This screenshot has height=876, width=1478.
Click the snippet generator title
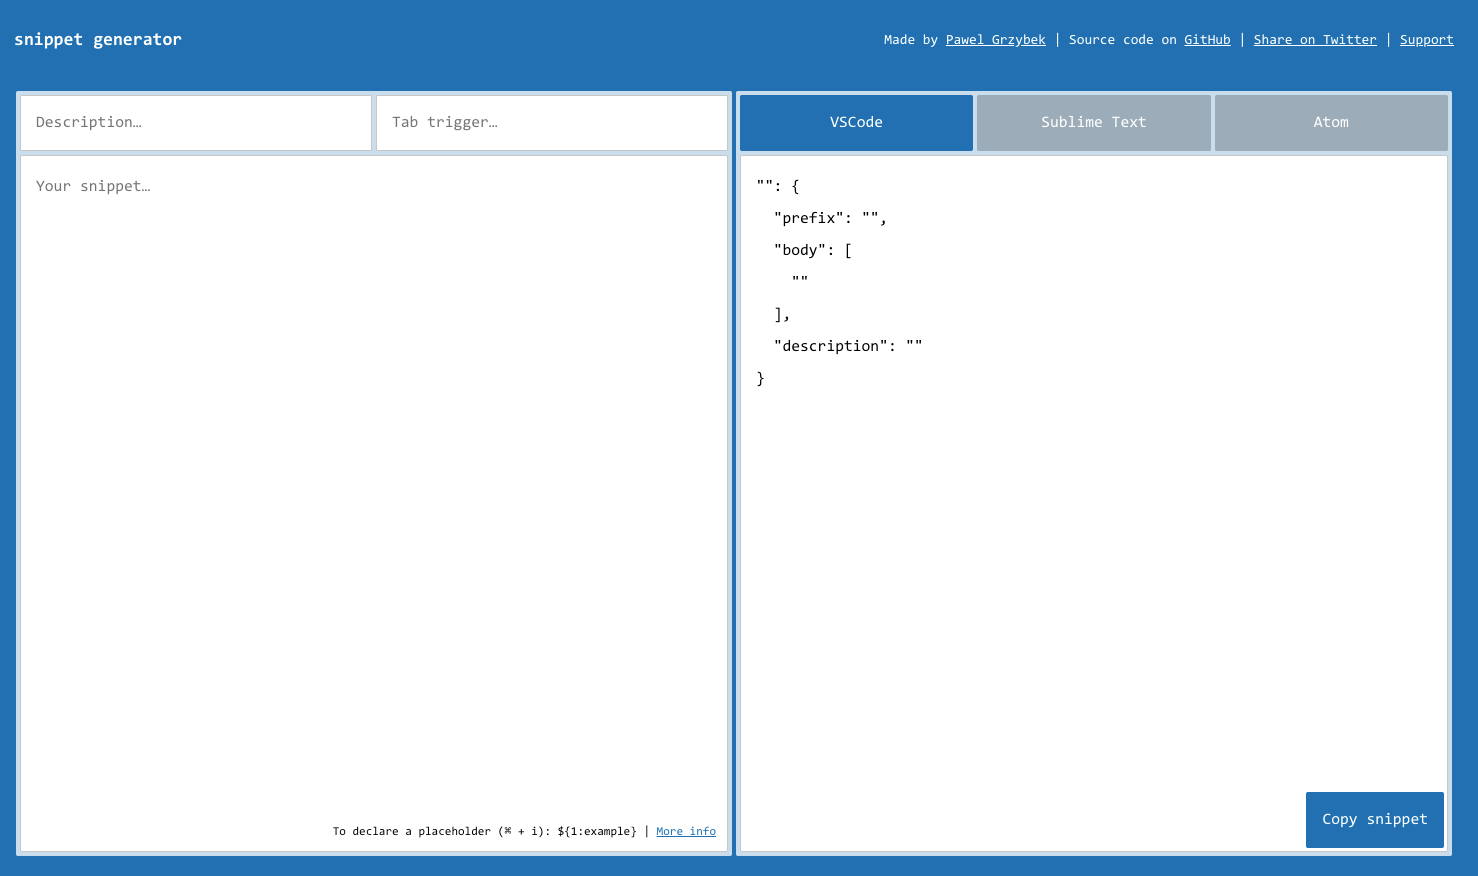click(x=98, y=40)
